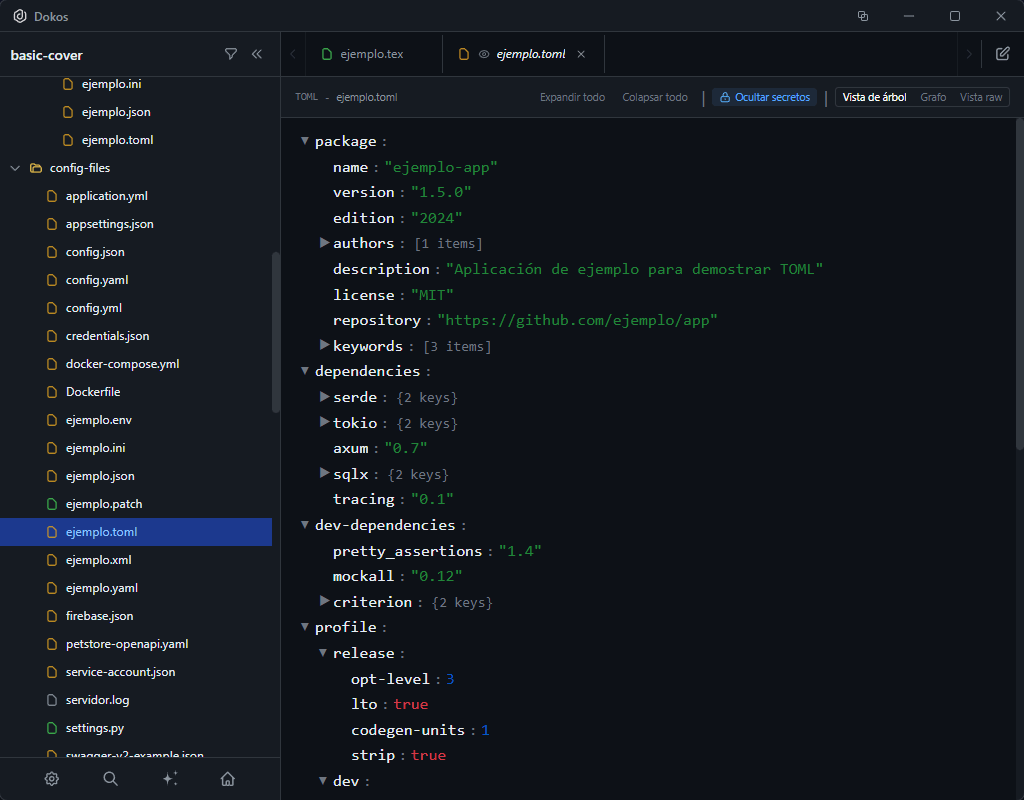
Task: Click Colapsar todo
Action: (x=655, y=98)
